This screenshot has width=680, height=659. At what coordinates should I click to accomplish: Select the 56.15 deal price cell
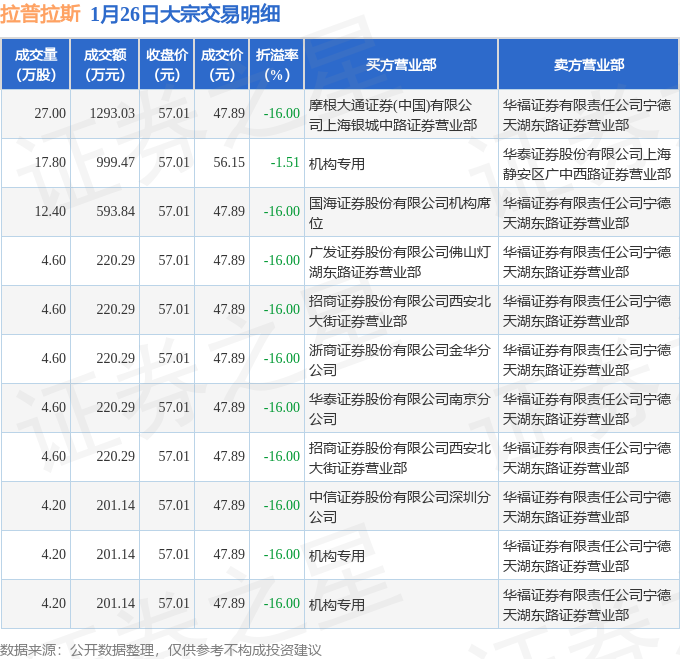coord(229,163)
